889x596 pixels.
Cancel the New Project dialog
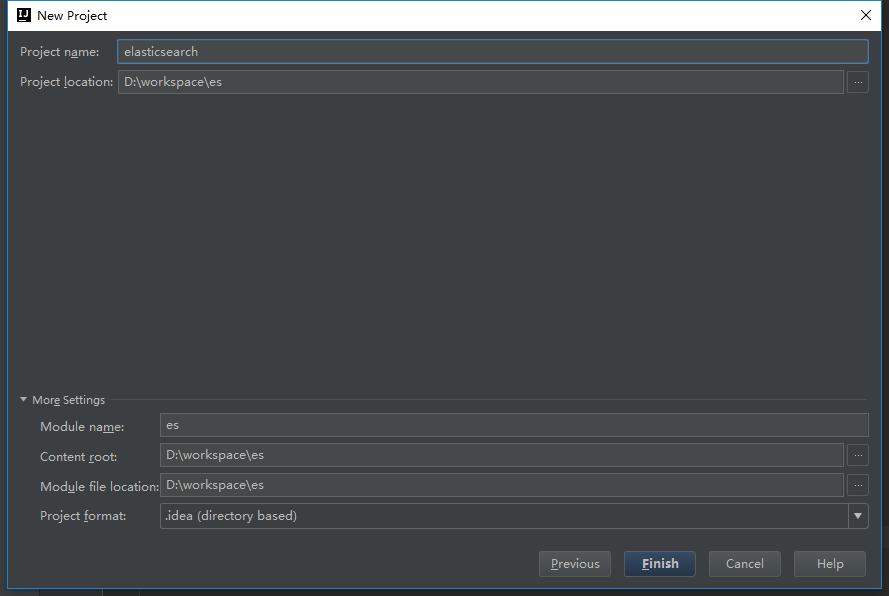[x=744, y=564]
